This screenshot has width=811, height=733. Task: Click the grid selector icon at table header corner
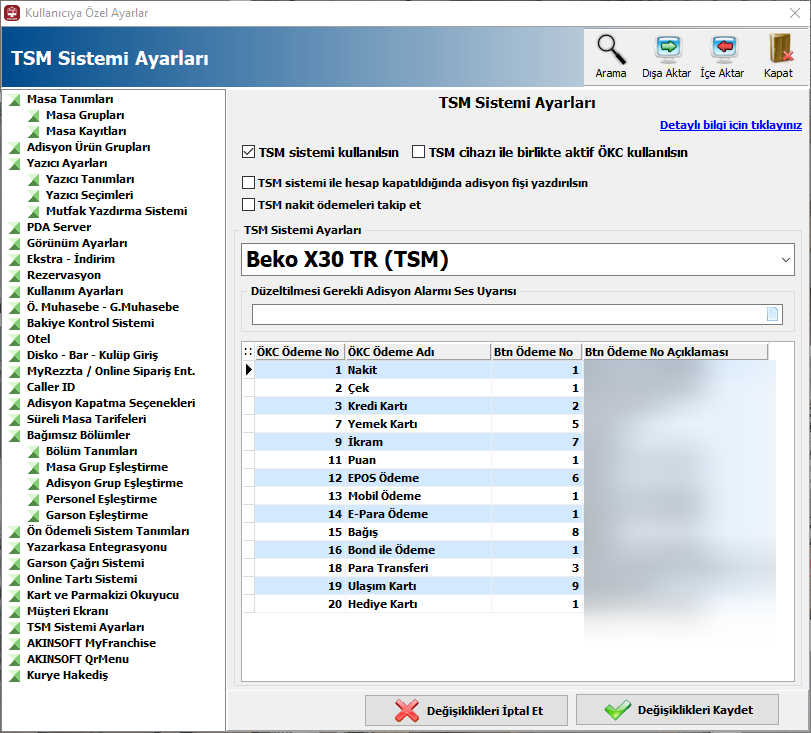(x=248, y=352)
